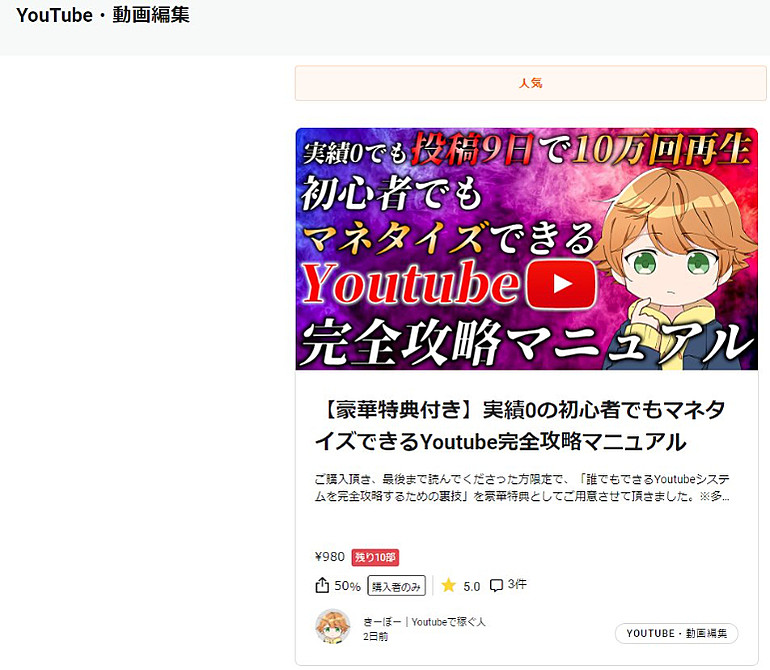Screen dimensions: 770x670
Task: Click the author name きーぼー｜Youtubeで稼ぐ人
Action: click(424, 622)
